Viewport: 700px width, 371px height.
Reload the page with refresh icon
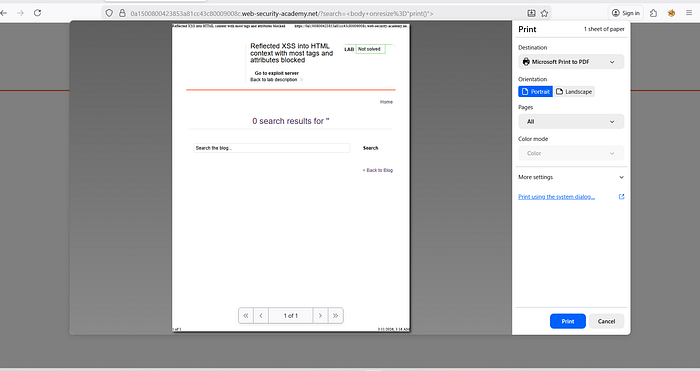(38, 13)
